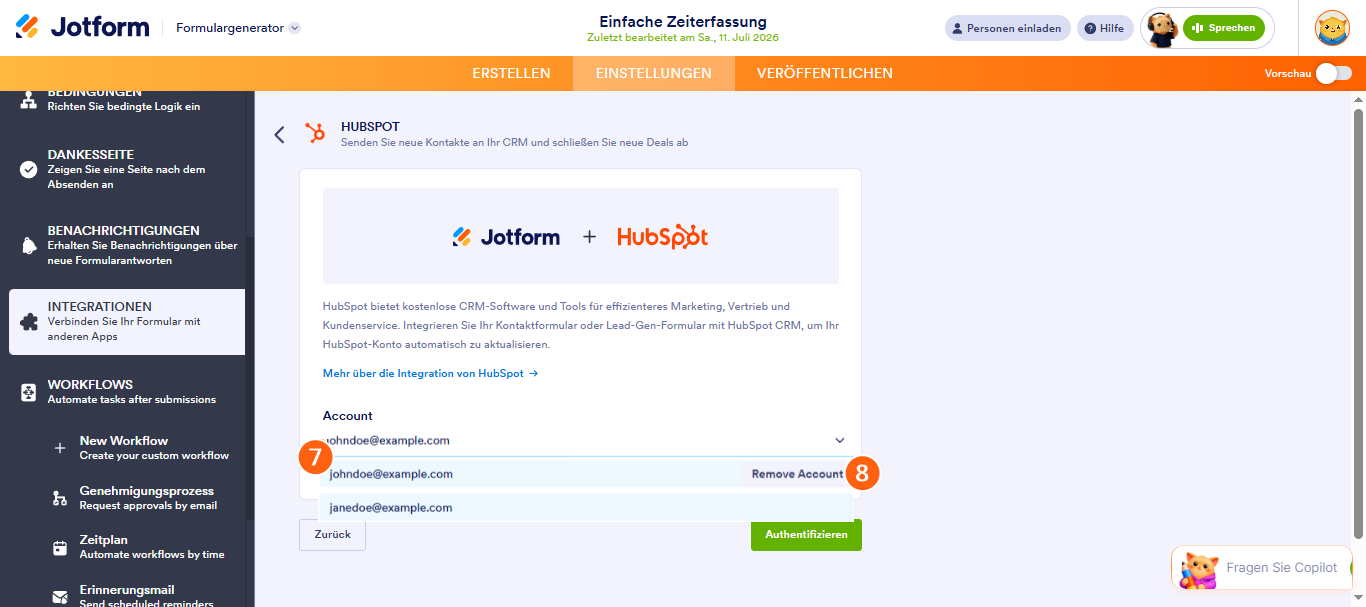Click Remove Account
Image resolution: width=1366 pixels, height=607 pixels.
797,474
